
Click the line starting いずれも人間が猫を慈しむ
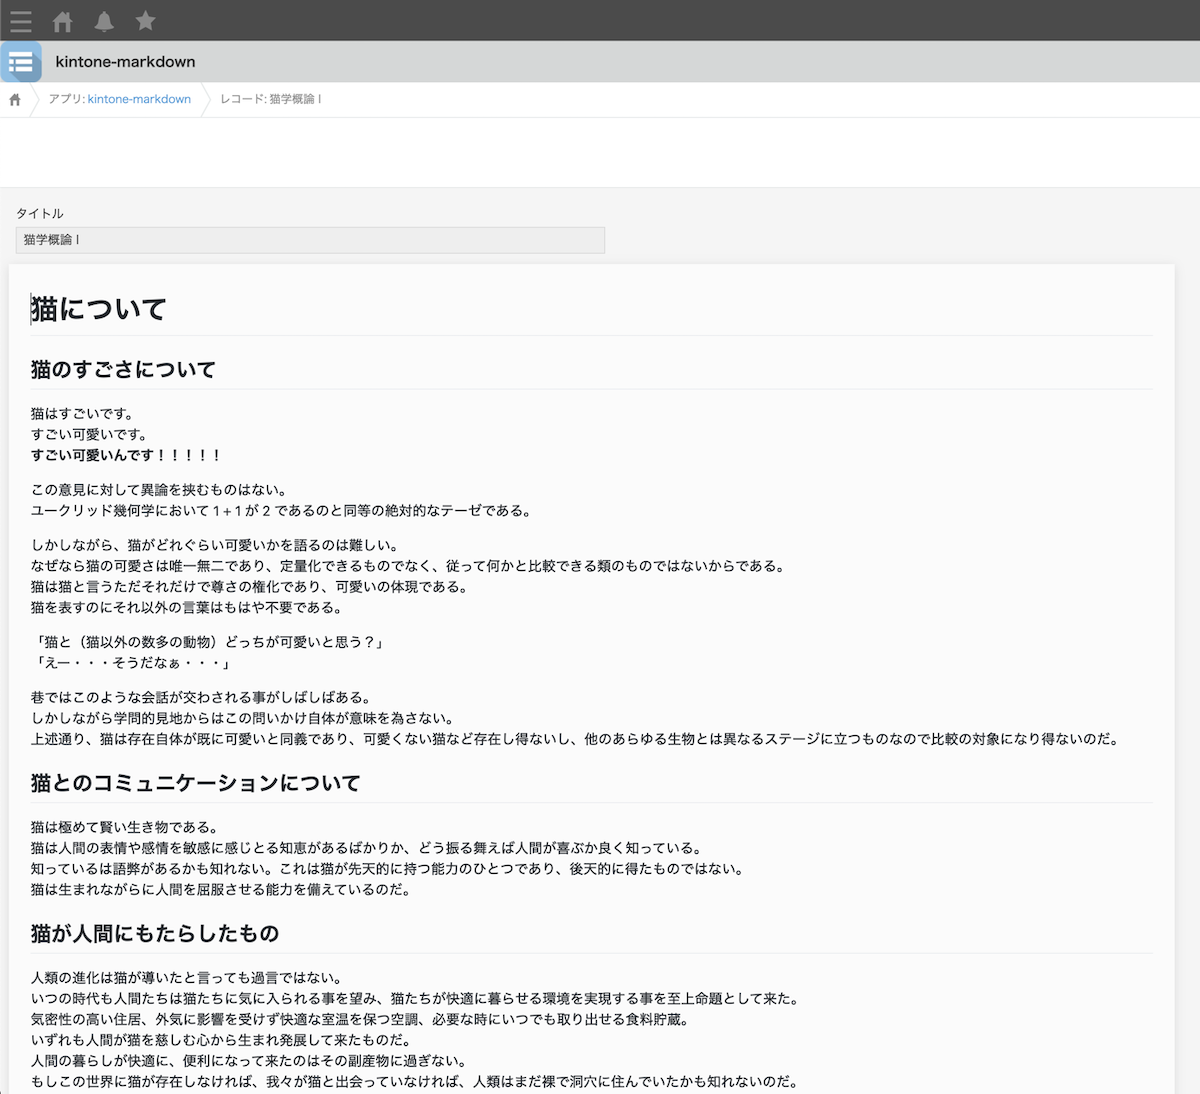[x=222, y=1041]
